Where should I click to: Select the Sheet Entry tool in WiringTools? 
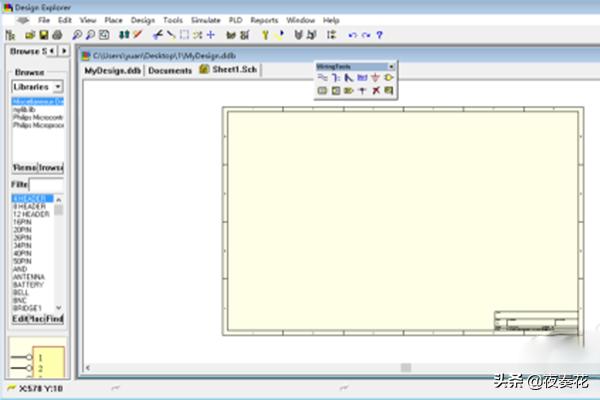336,91
